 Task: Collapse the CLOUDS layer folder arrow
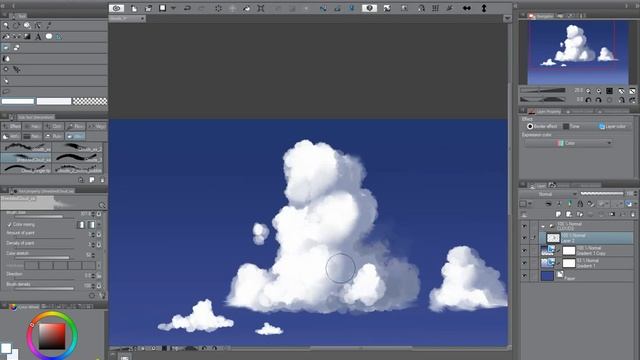click(543, 226)
